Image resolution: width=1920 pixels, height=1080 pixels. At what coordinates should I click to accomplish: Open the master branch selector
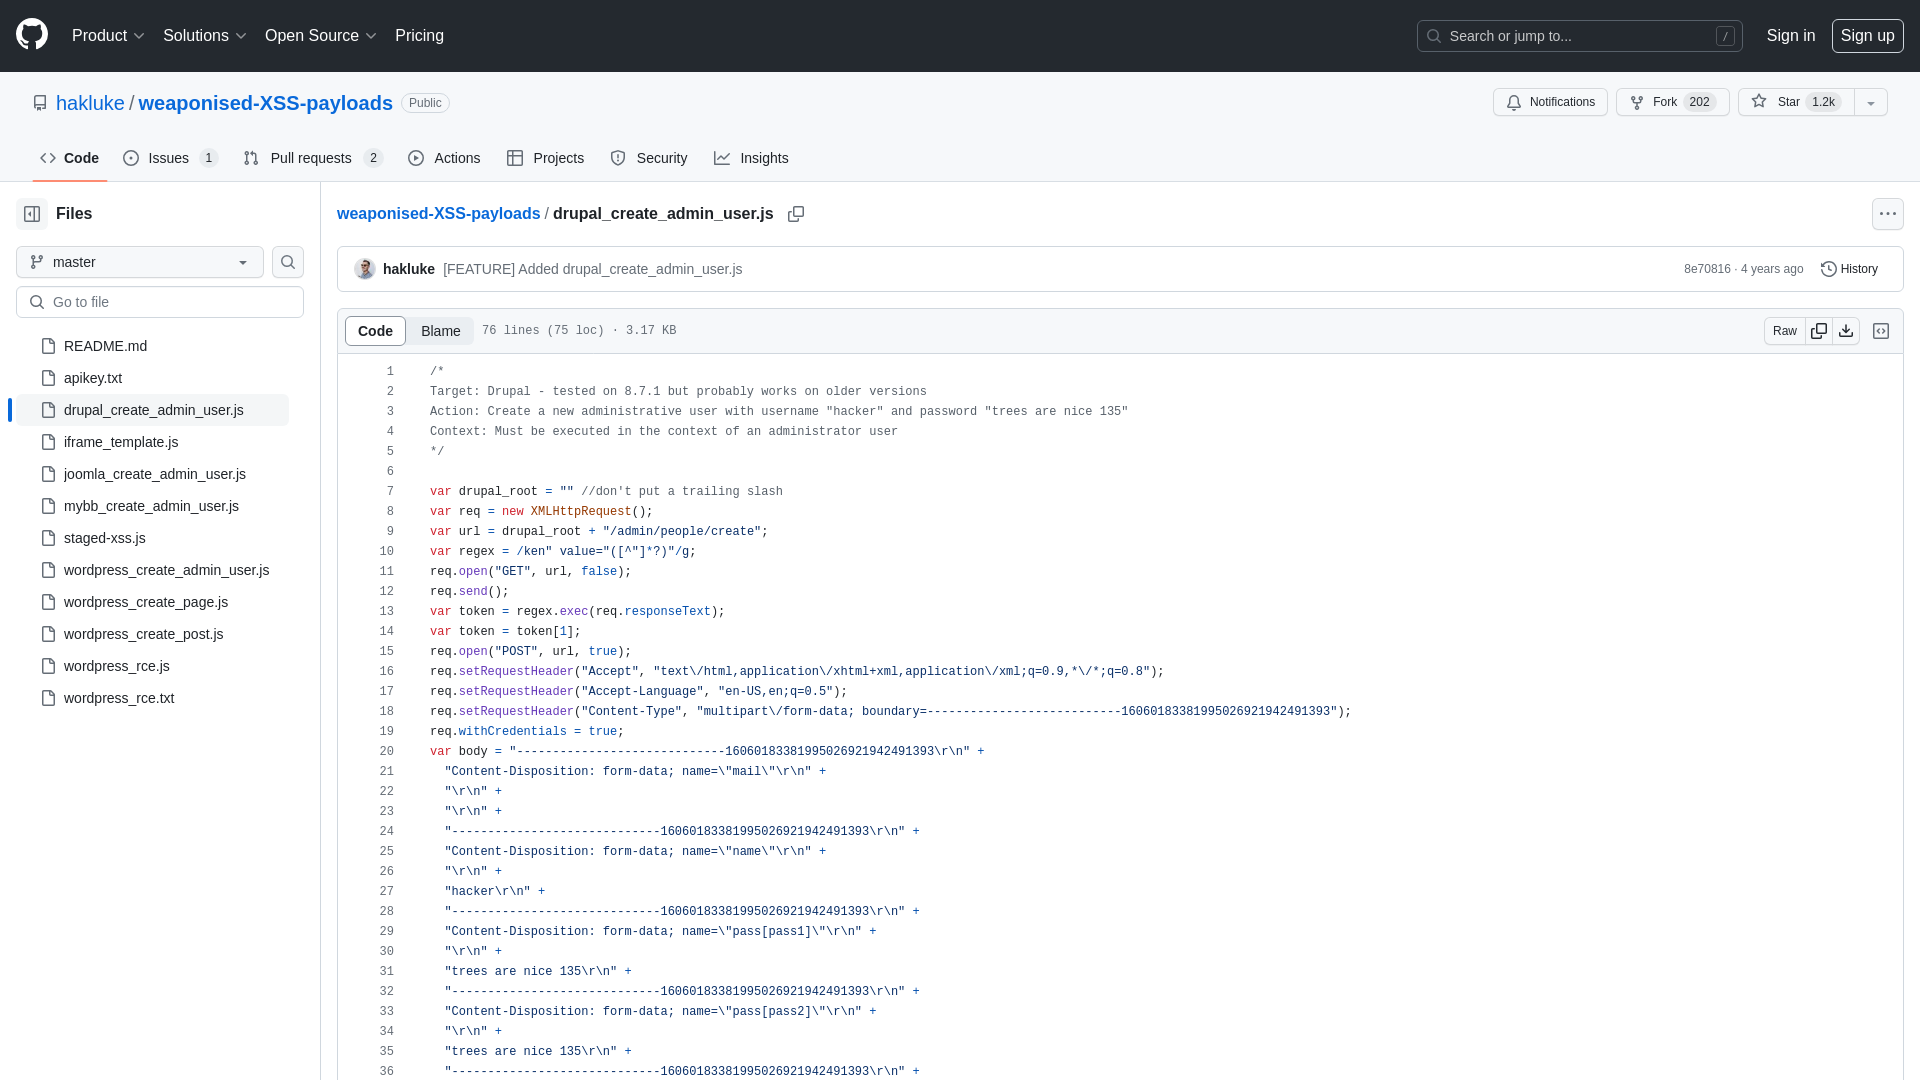tap(140, 262)
